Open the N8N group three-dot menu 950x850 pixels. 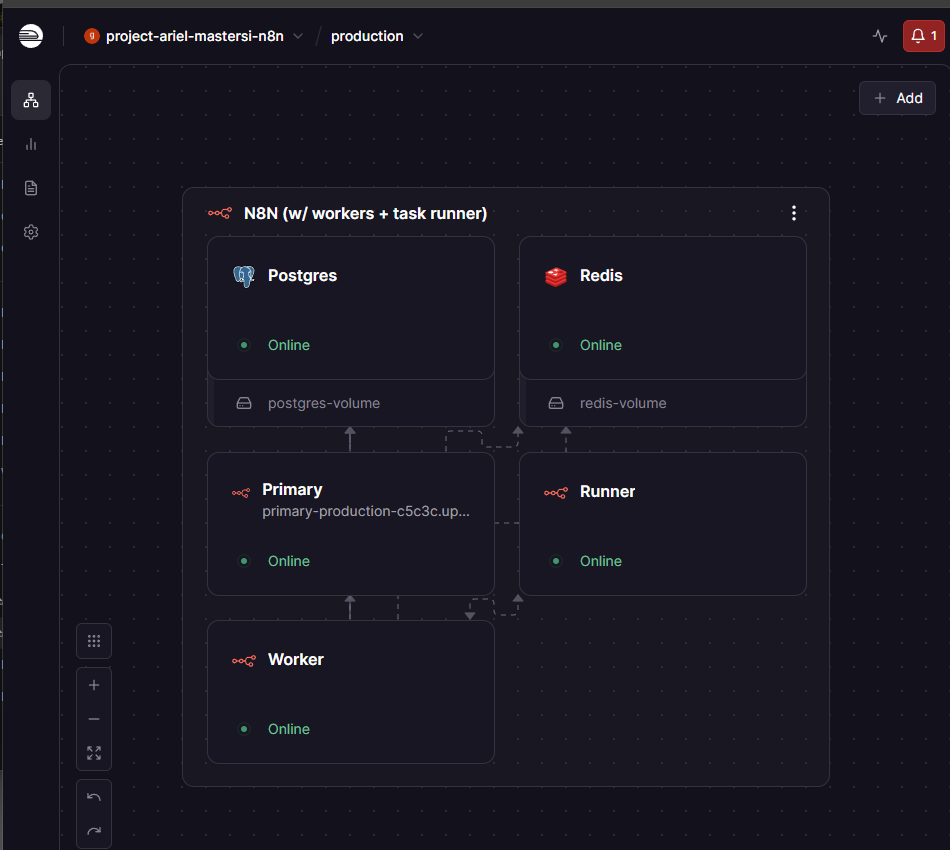point(794,213)
